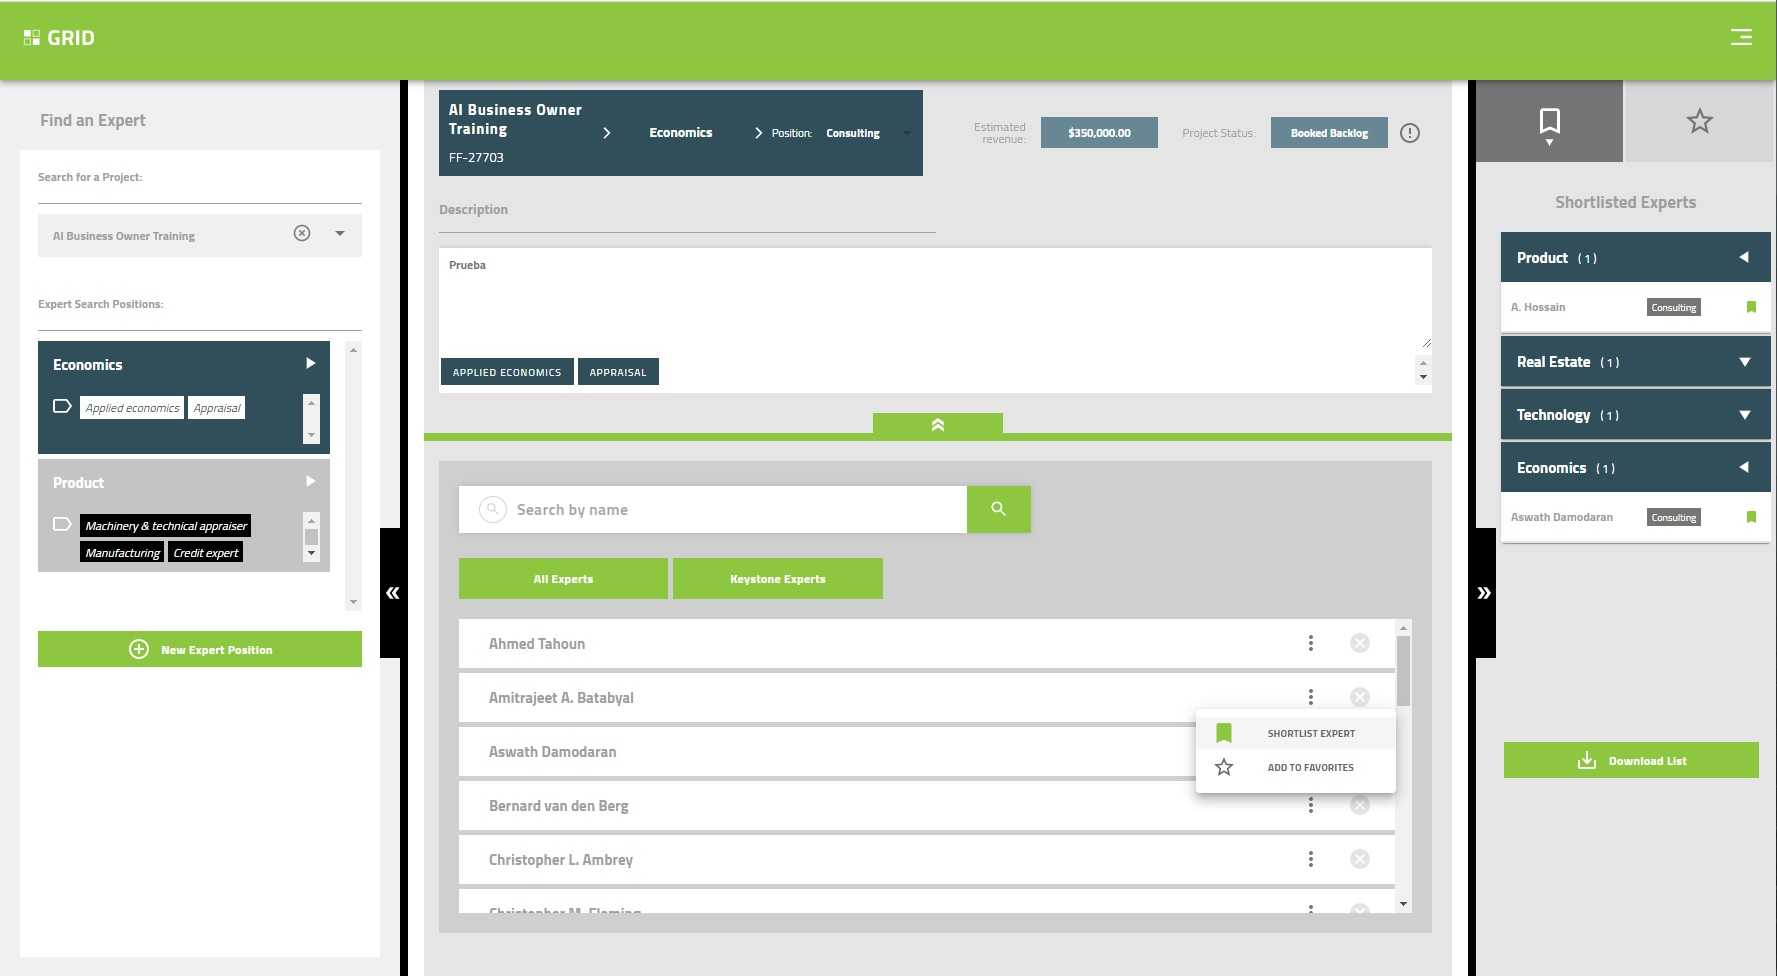This screenshot has height=976, width=1777.
Task: Clear the selected project in search field
Action: (x=302, y=233)
